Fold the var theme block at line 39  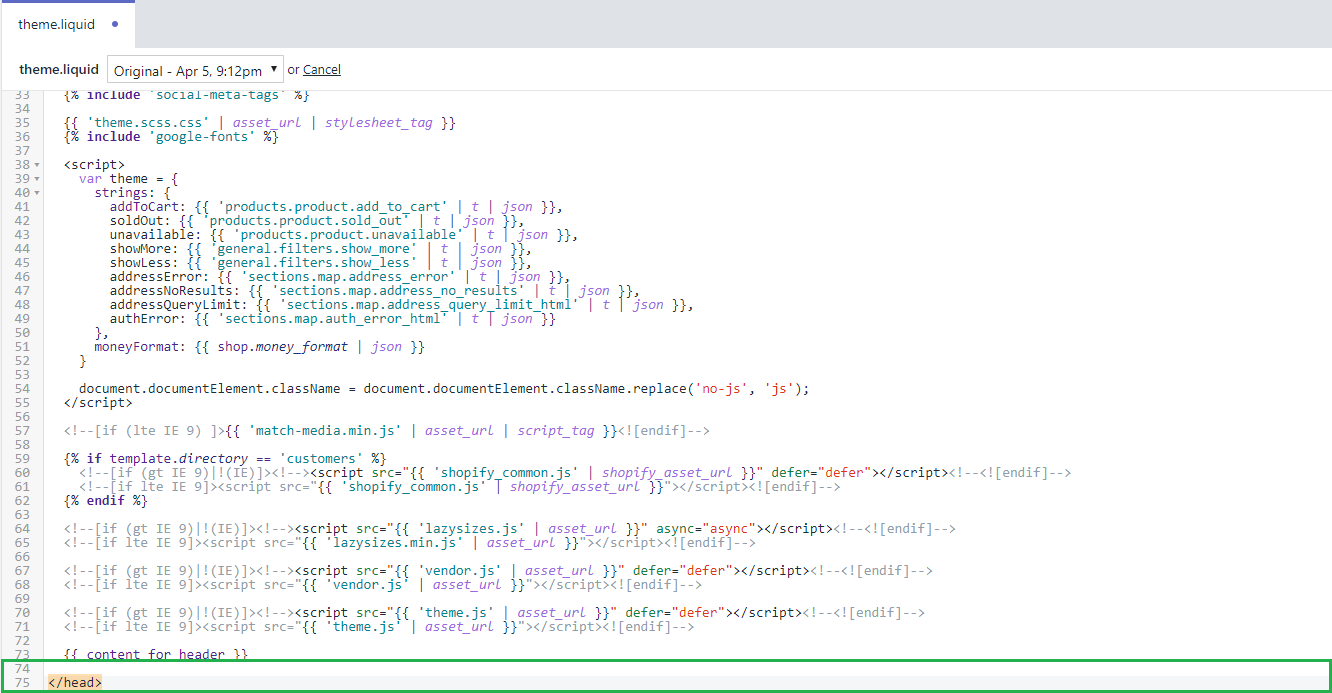37,179
